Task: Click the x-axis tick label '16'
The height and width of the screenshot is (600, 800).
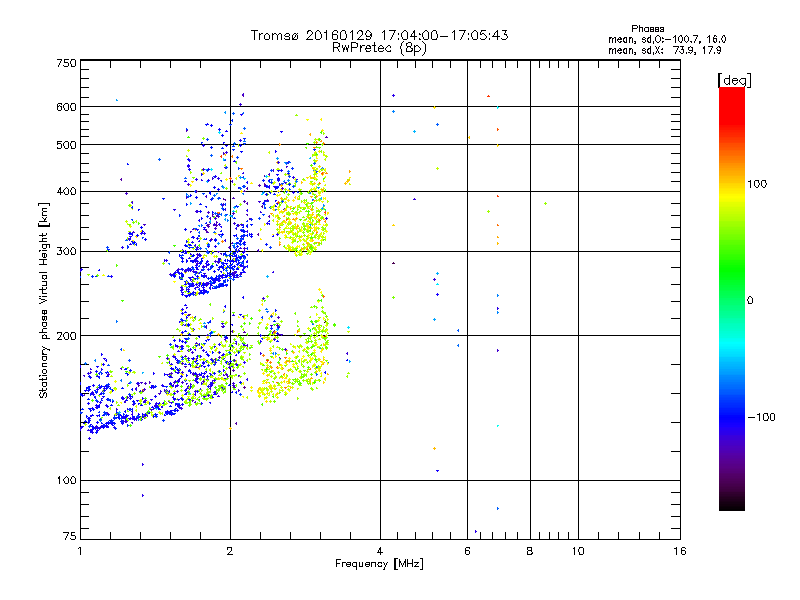Action: (680, 551)
